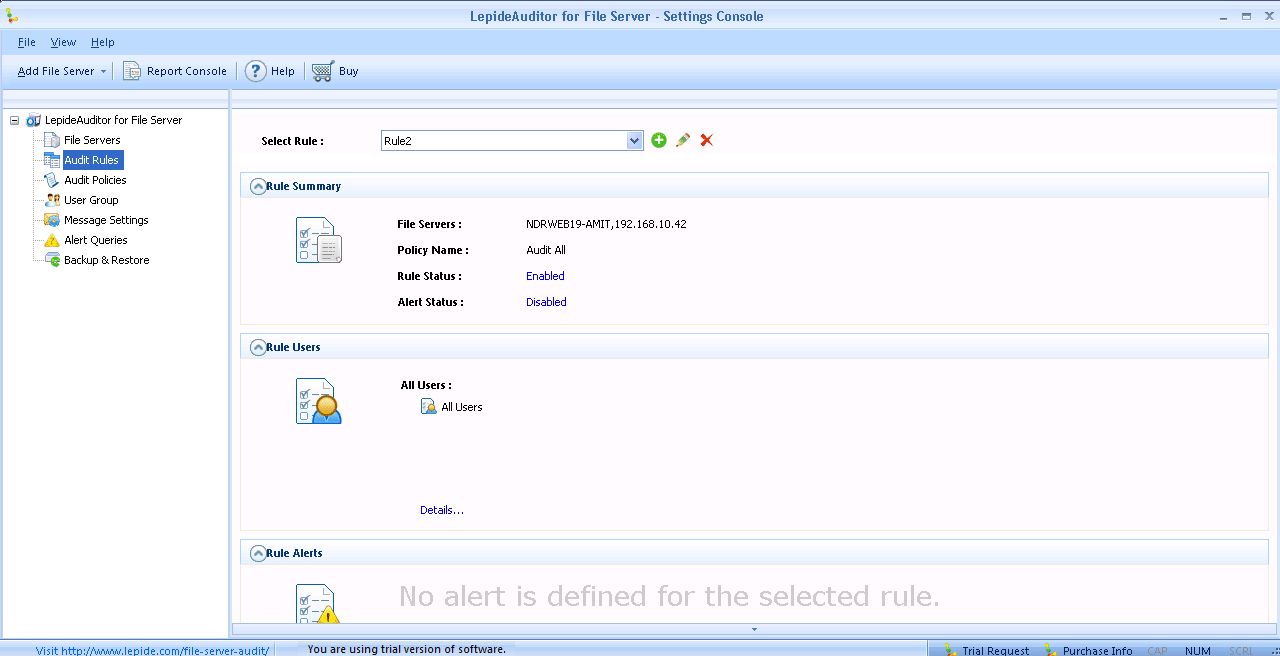Click the File Servers tree icon
Screen dimensions: 1280x656
(x=52, y=140)
